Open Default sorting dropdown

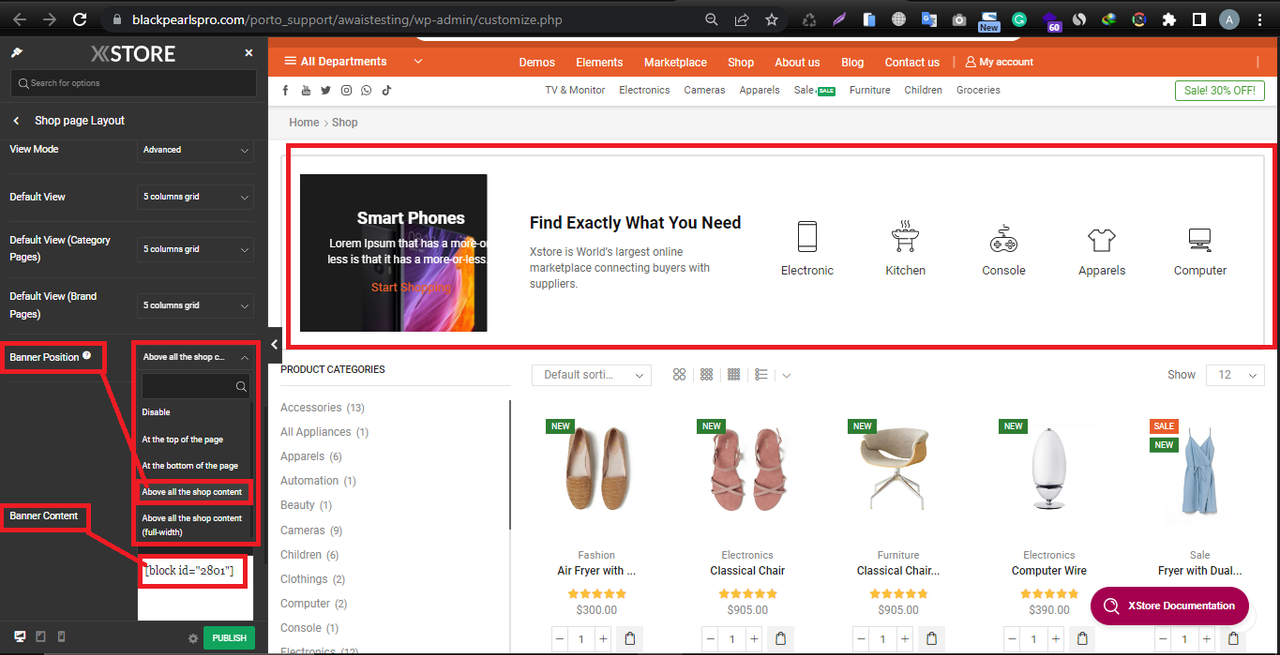(x=591, y=375)
